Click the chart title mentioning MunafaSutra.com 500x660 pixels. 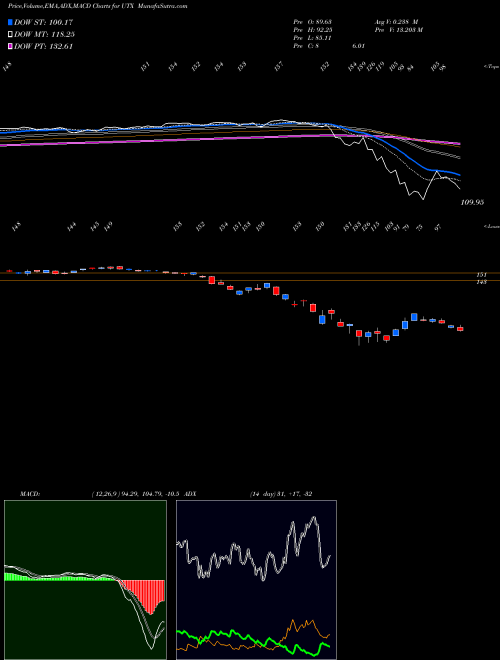[98, 6]
